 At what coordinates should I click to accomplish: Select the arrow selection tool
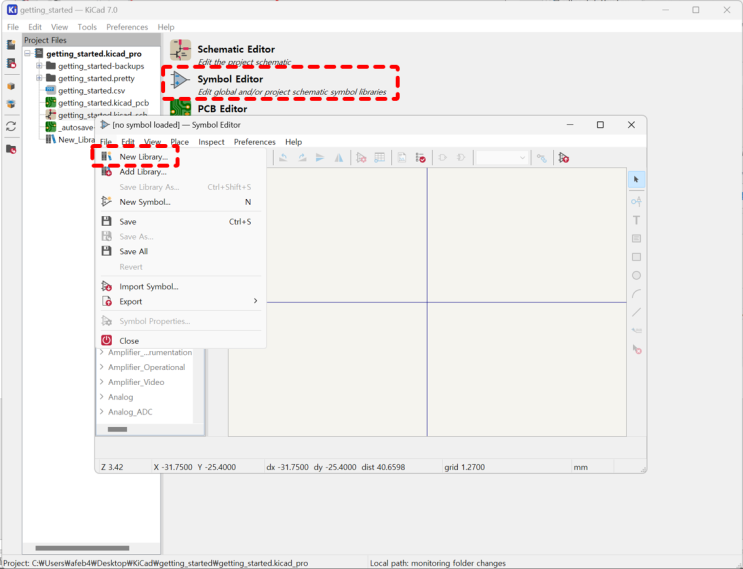636,180
